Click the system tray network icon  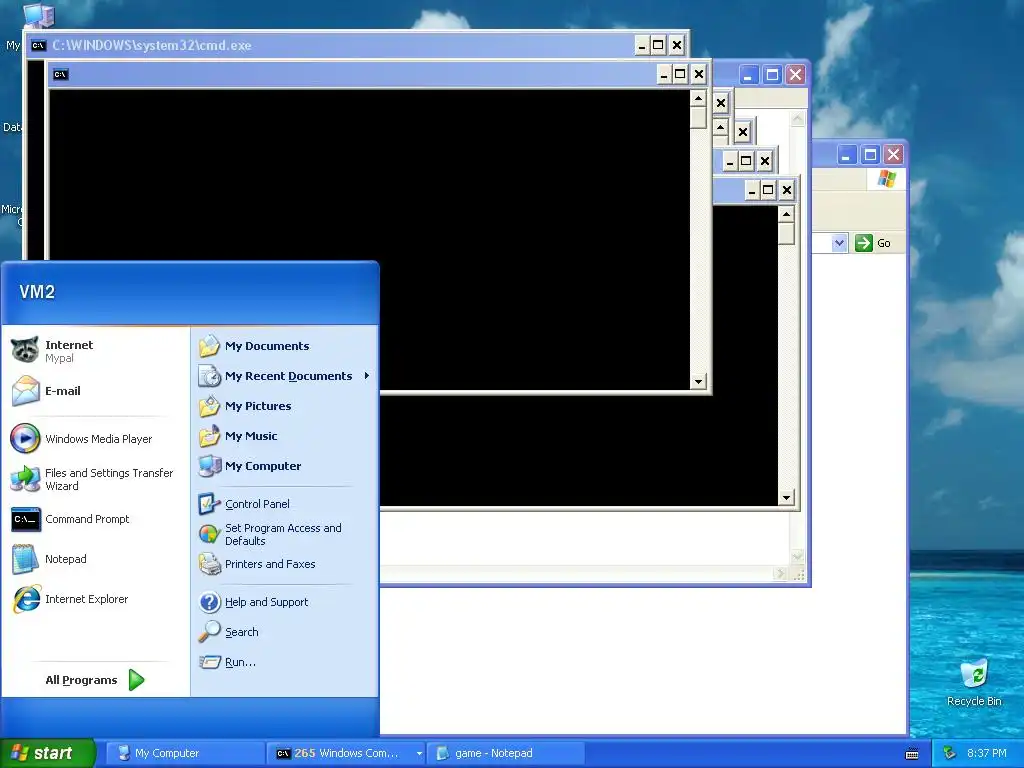pos(950,753)
